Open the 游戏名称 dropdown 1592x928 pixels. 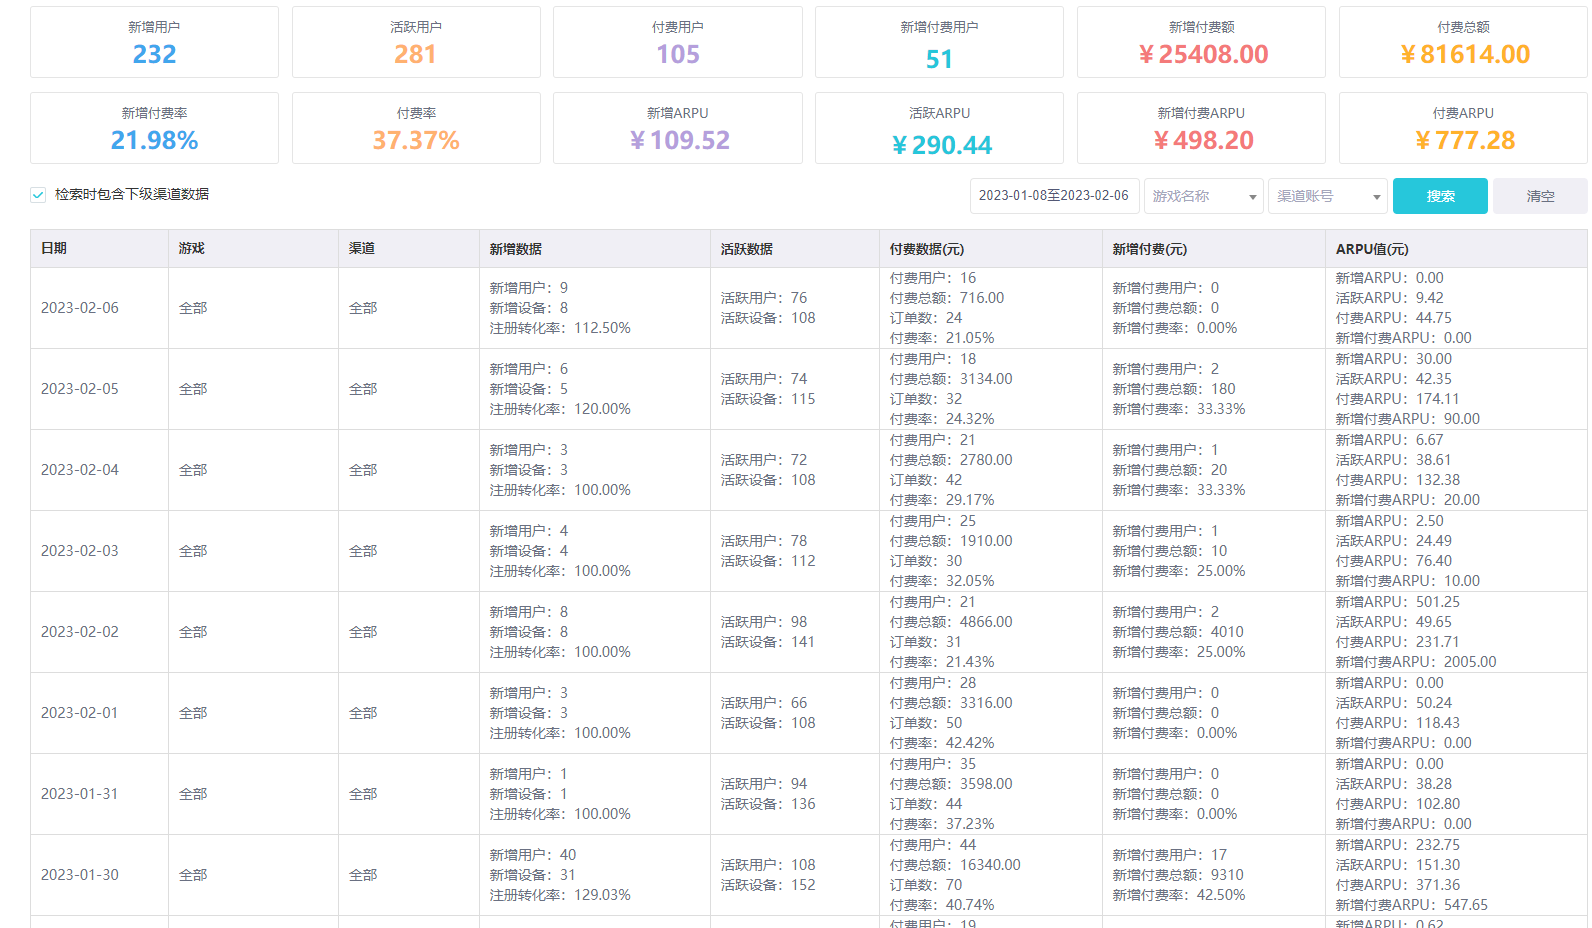pos(1203,196)
